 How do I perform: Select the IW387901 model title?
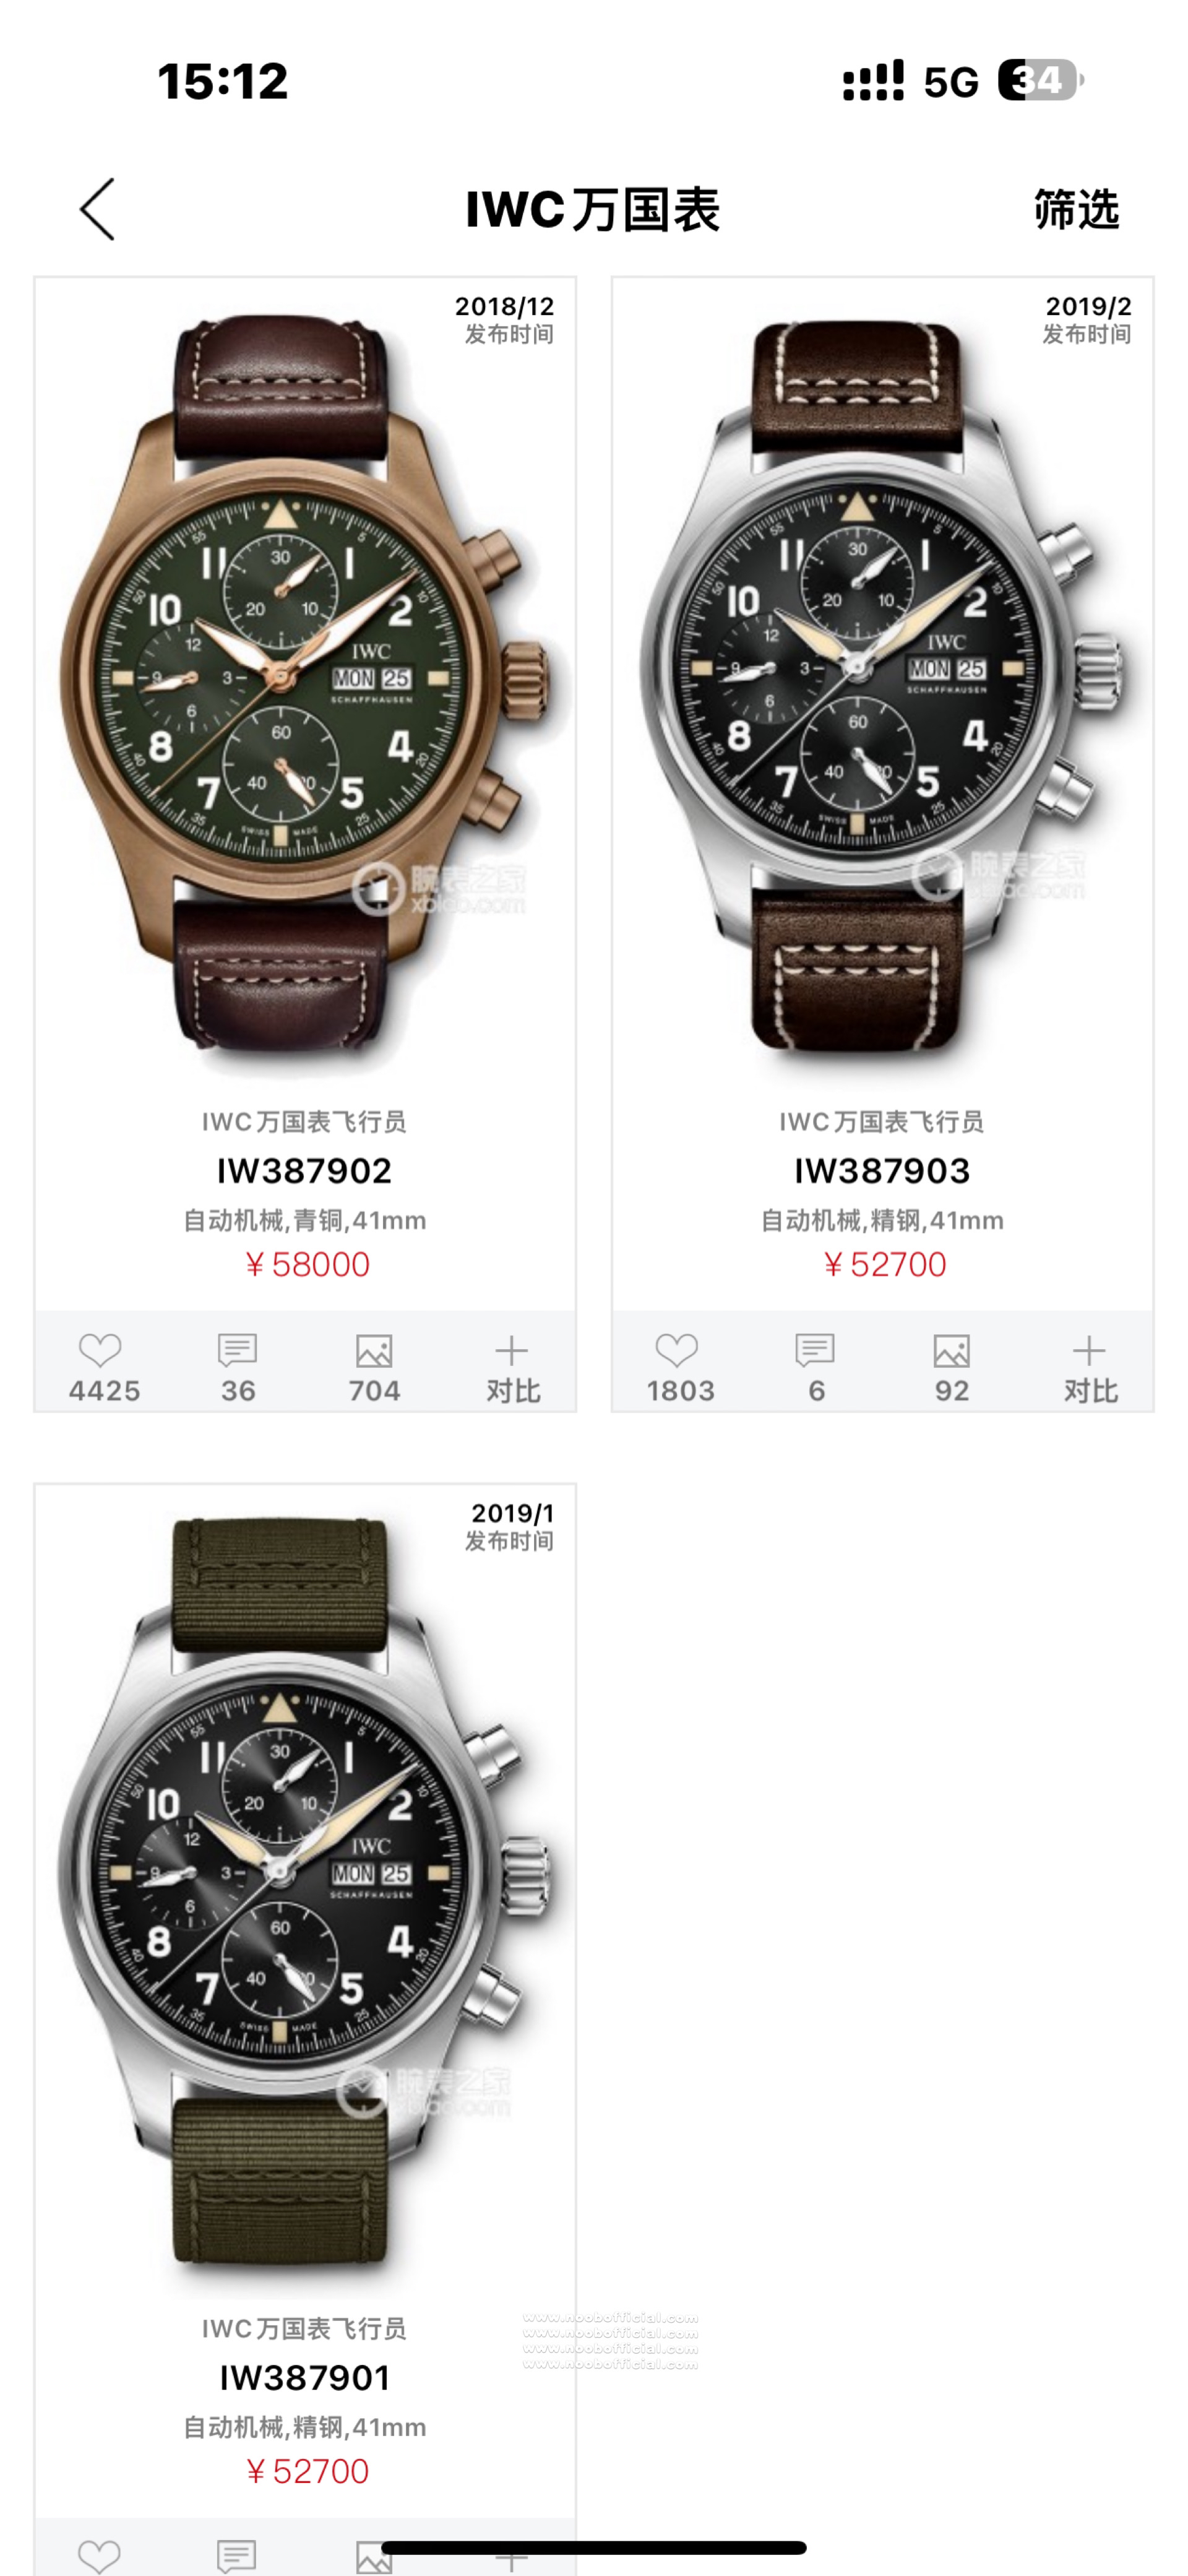(305, 2377)
